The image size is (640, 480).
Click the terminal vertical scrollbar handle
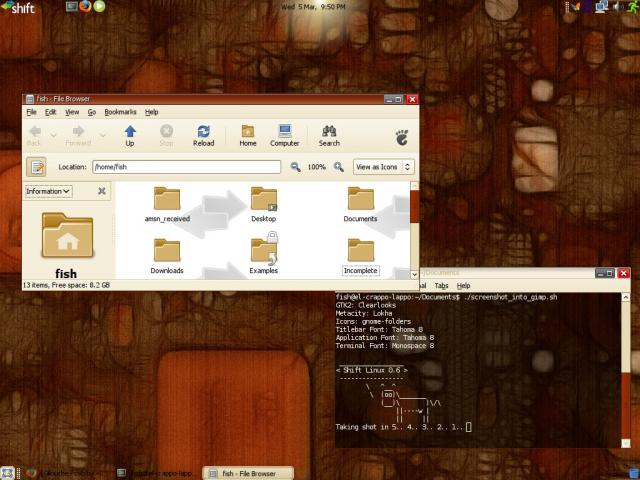(x=625, y=405)
